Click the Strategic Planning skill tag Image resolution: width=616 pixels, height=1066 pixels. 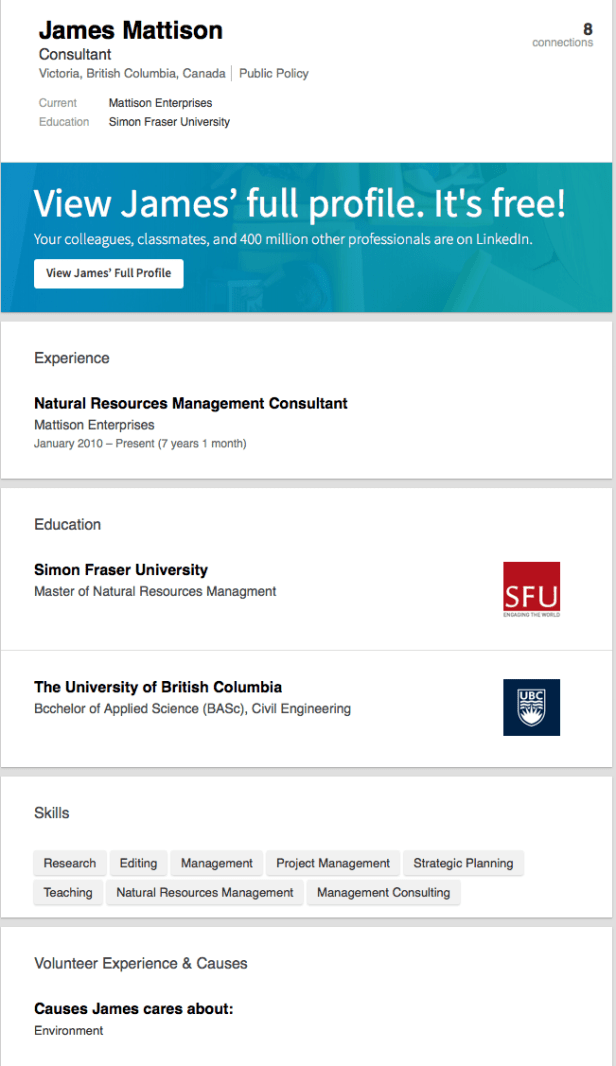click(463, 863)
